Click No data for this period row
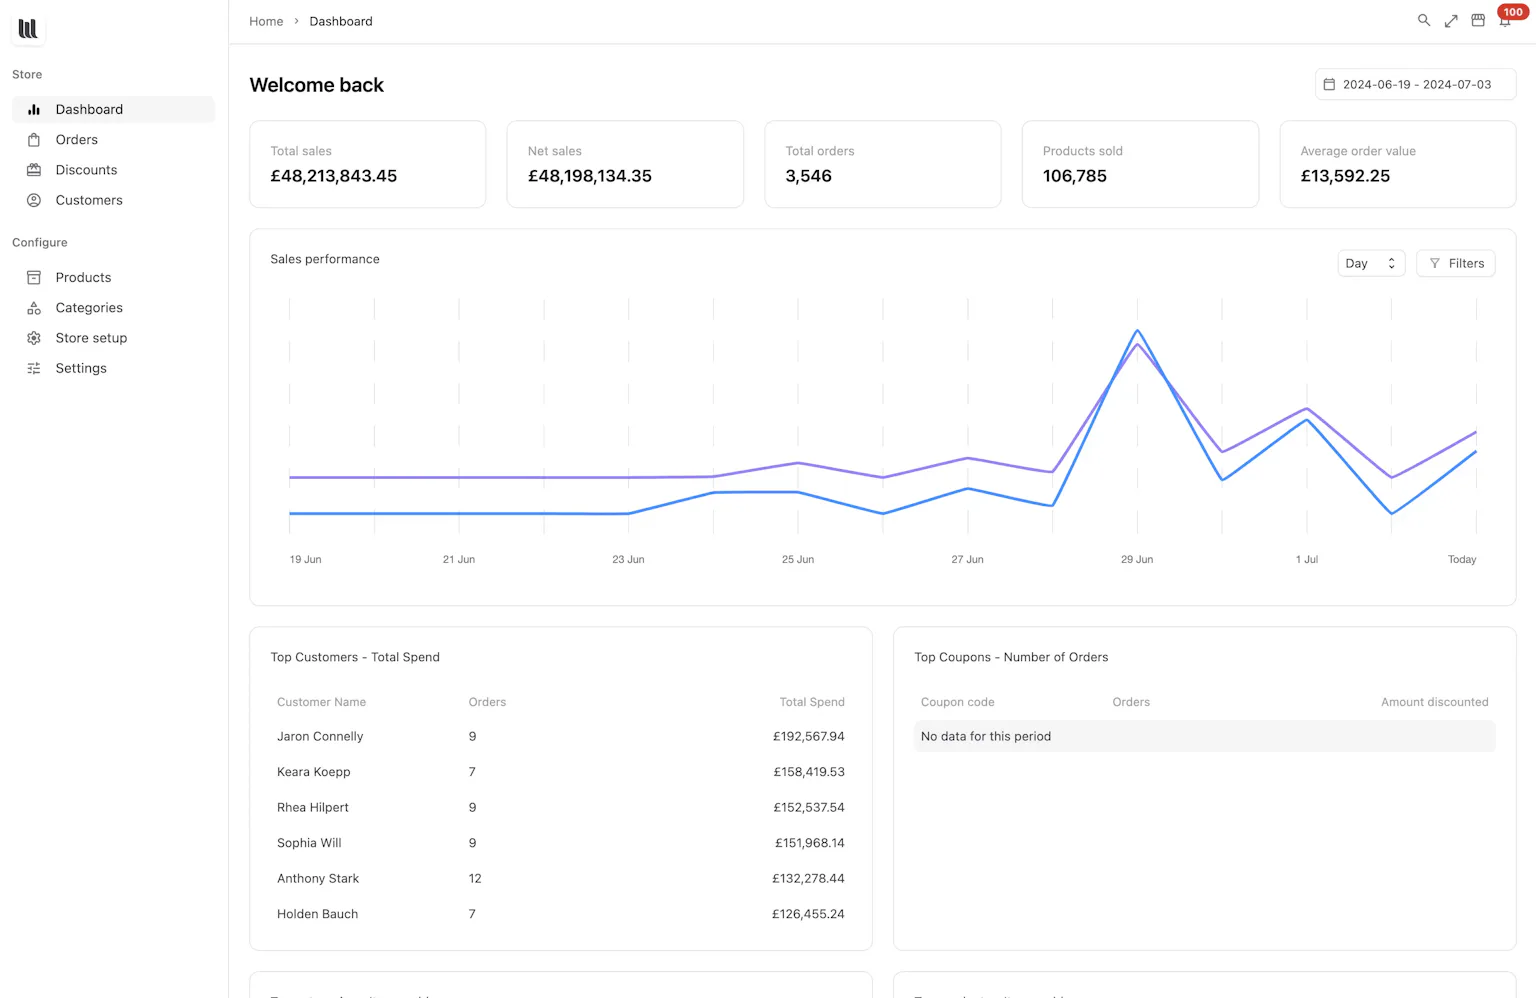The height and width of the screenshot is (998, 1536). pyautogui.click(x=1205, y=736)
